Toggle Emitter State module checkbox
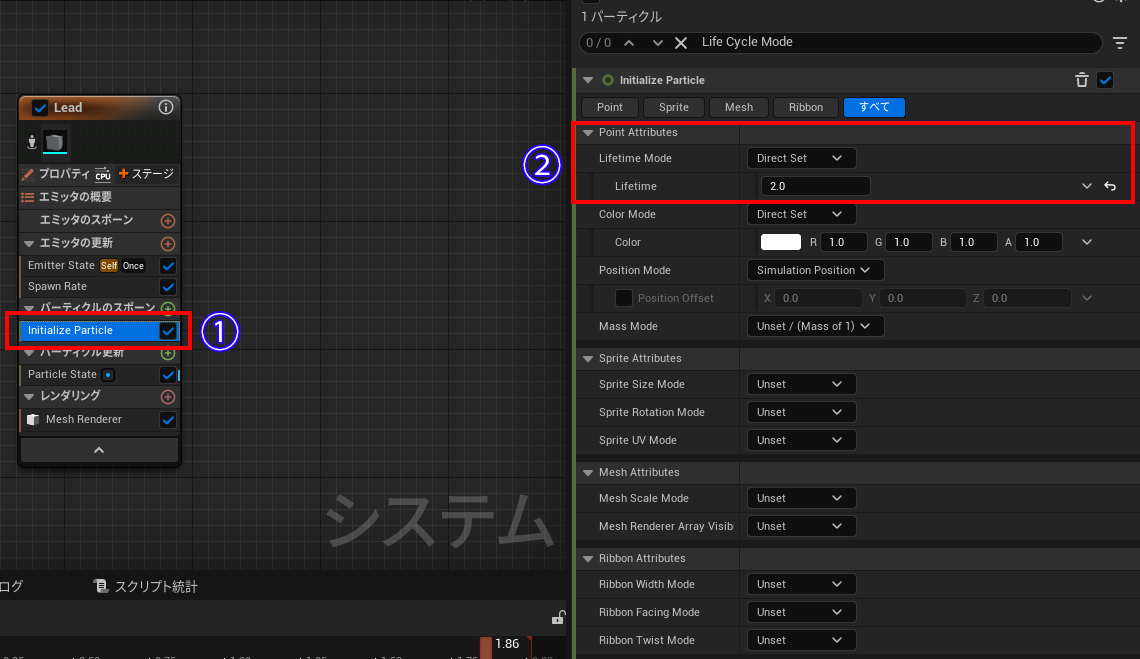Image resolution: width=1140 pixels, height=659 pixels. pyautogui.click(x=168, y=265)
